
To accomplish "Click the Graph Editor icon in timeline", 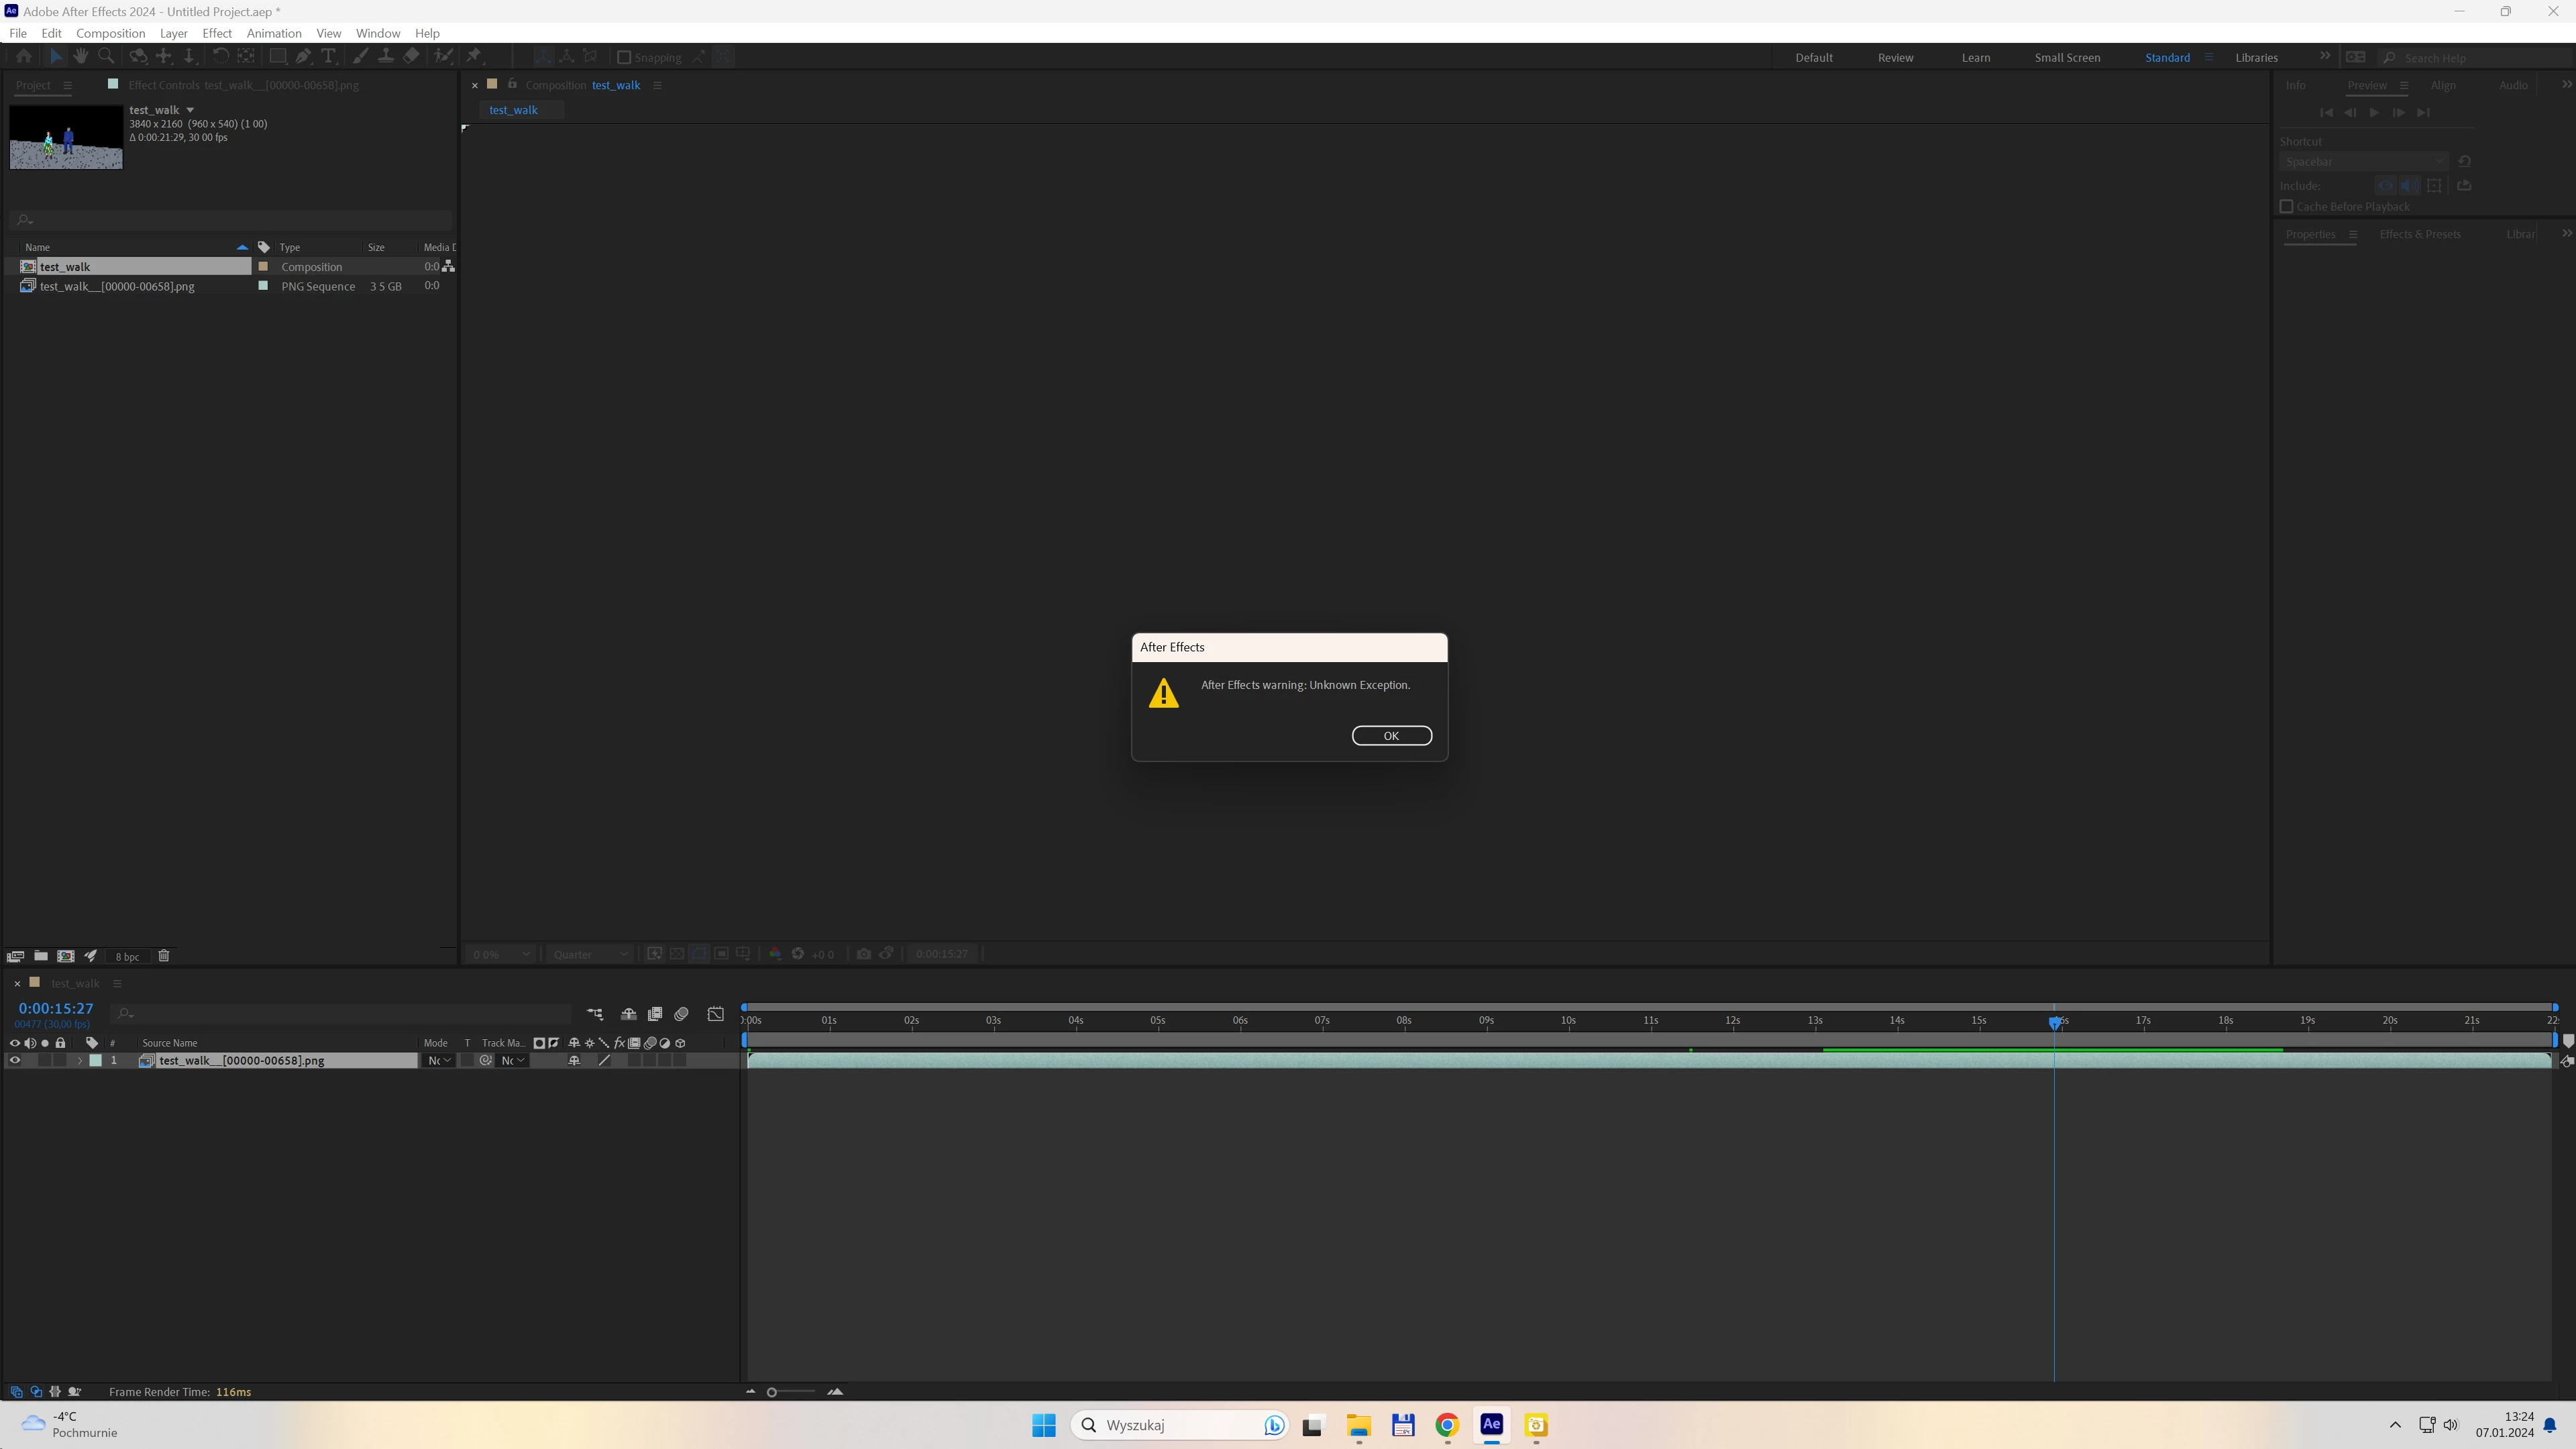I will [x=716, y=1014].
